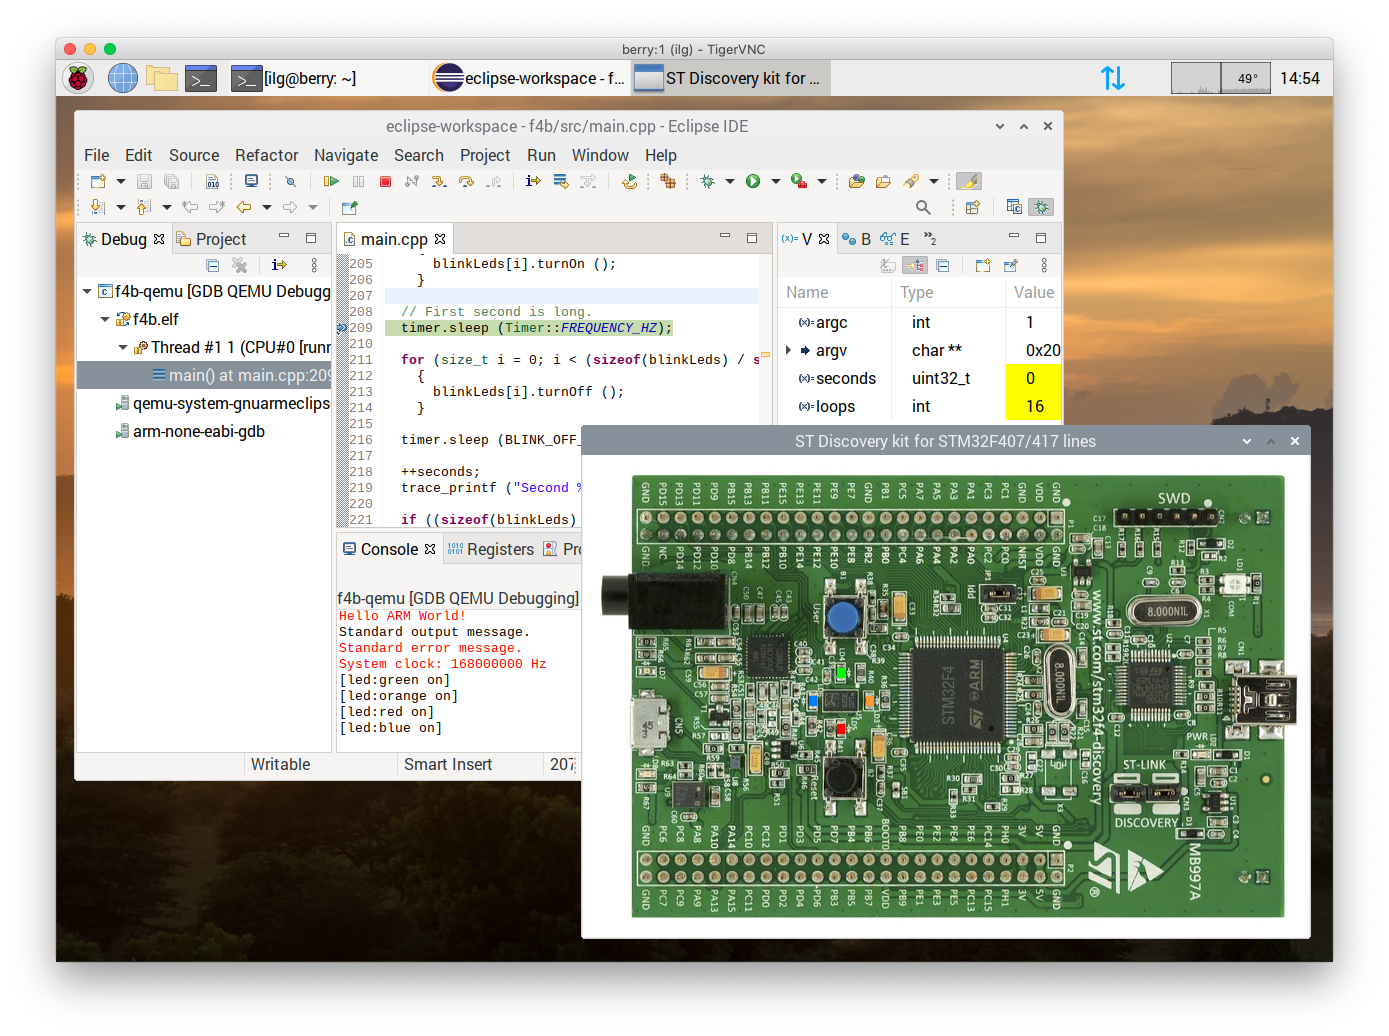This screenshot has width=1389, height=1036.
Task: Click Step Return toolbar icon
Action: (x=493, y=181)
